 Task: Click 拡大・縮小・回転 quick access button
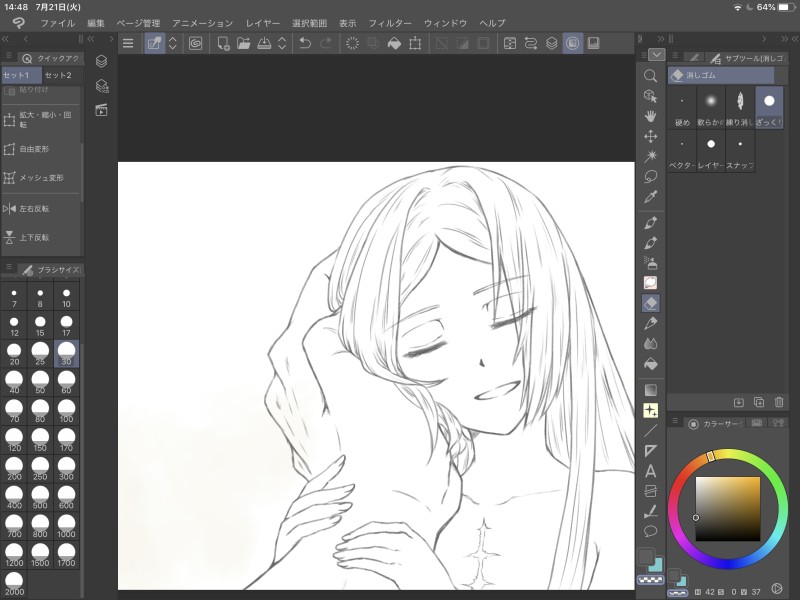point(41,120)
